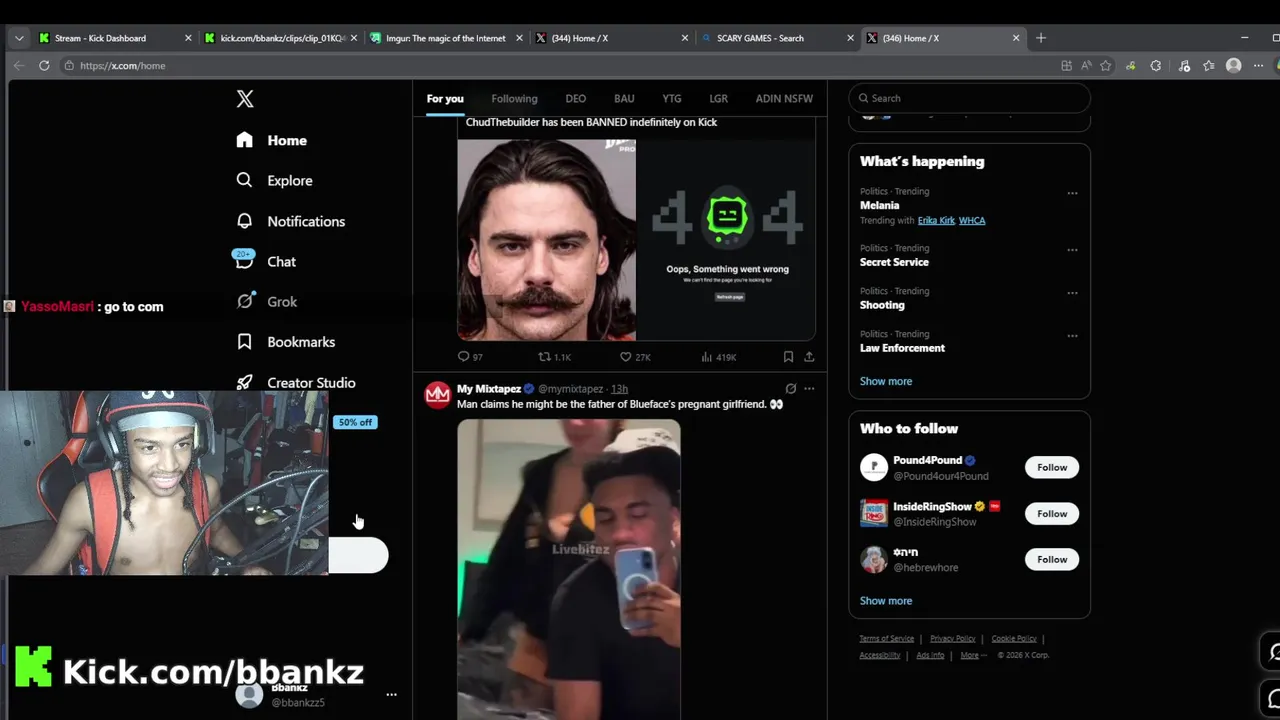The image size is (1280, 720).
Task: Show more in Who to follow
Action: click(x=886, y=601)
